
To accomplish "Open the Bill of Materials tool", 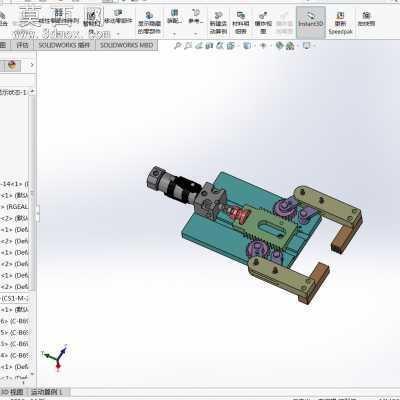I will click(241, 23).
